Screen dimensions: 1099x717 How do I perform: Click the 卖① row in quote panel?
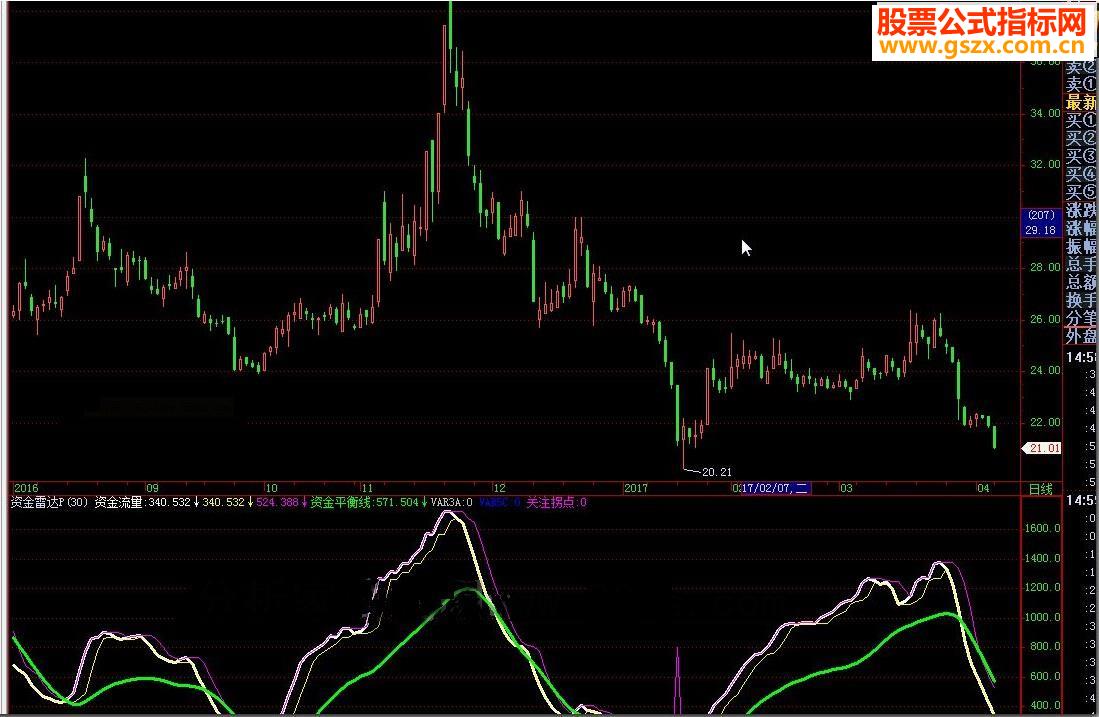(x=1081, y=84)
